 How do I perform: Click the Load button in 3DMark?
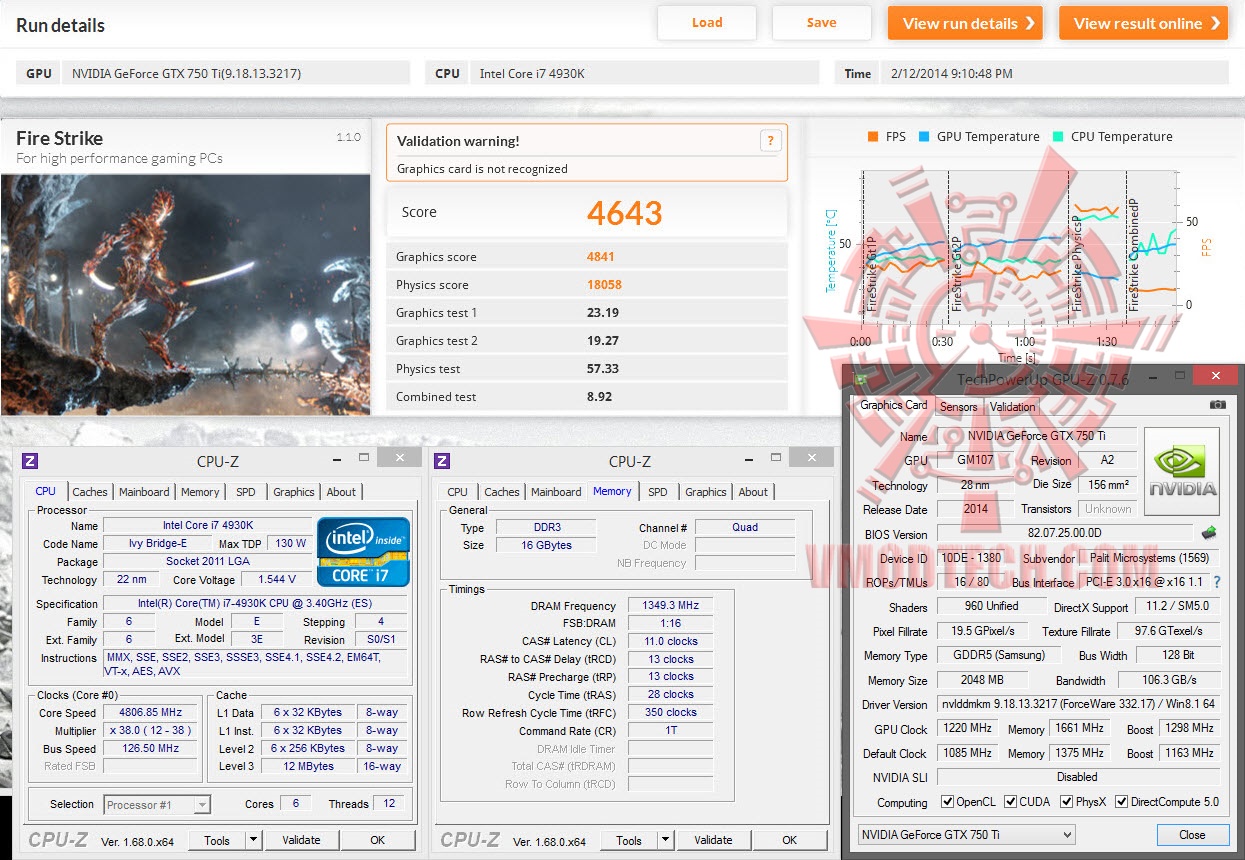(x=707, y=23)
